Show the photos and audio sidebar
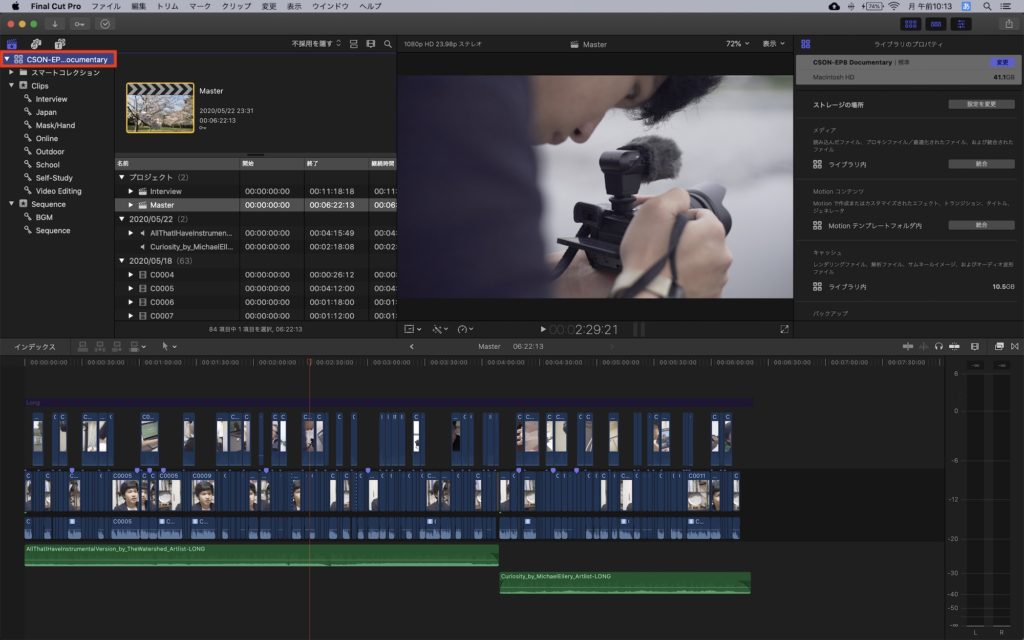Screen dimensions: 1024x640 point(36,44)
